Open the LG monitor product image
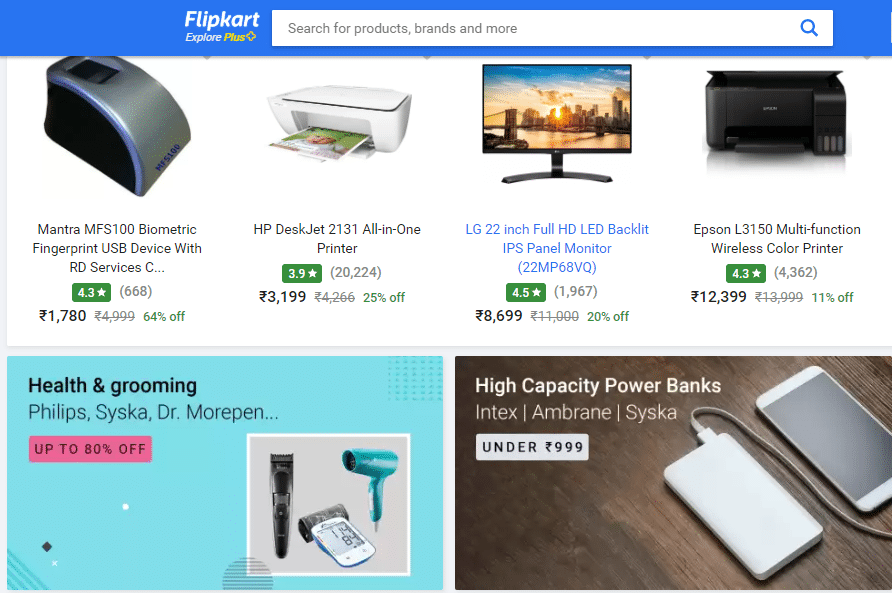The image size is (892, 593). click(557, 123)
